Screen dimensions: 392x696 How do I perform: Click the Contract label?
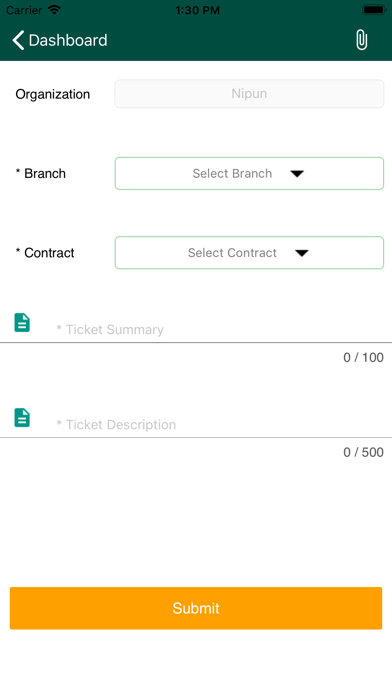(x=45, y=253)
